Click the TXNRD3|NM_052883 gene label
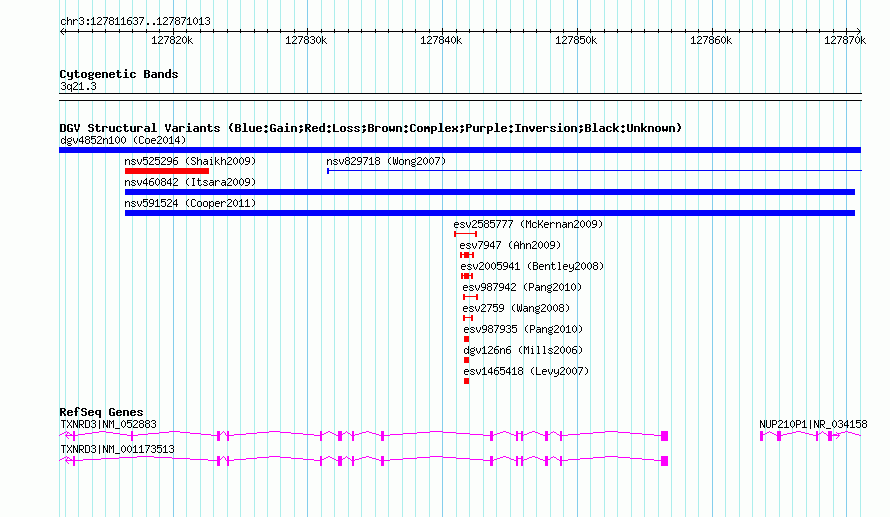Image resolution: width=890 pixels, height=517 pixels. pos(108,424)
